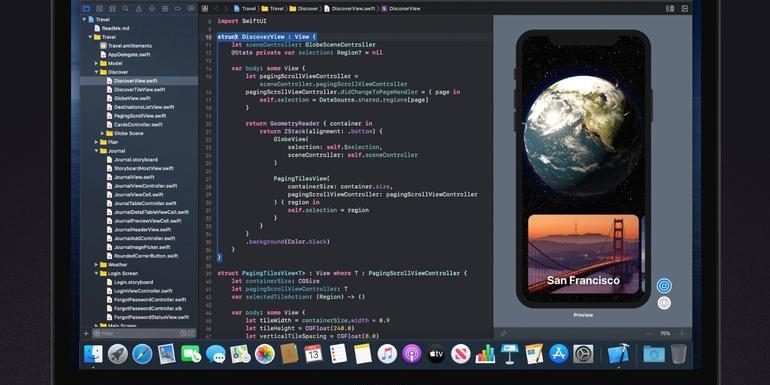This screenshot has width=770, height=385.
Task: Open Podcasts app in Dock
Action: pos(412,354)
